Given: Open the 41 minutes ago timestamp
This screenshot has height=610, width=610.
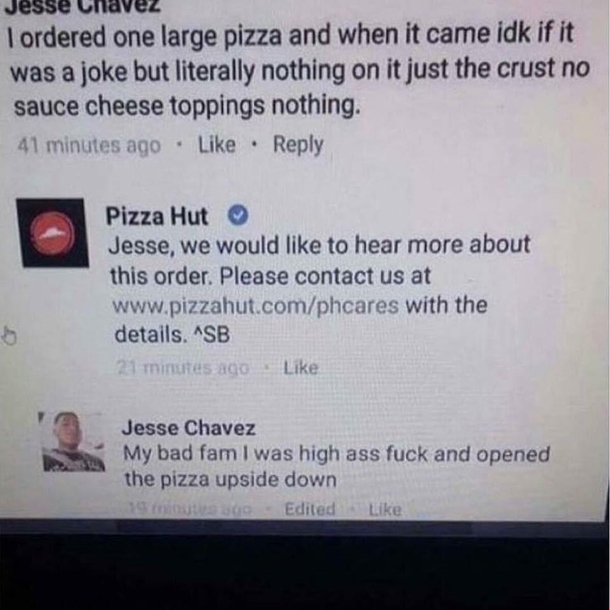Looking at the screenshot, I should point(89,146).
